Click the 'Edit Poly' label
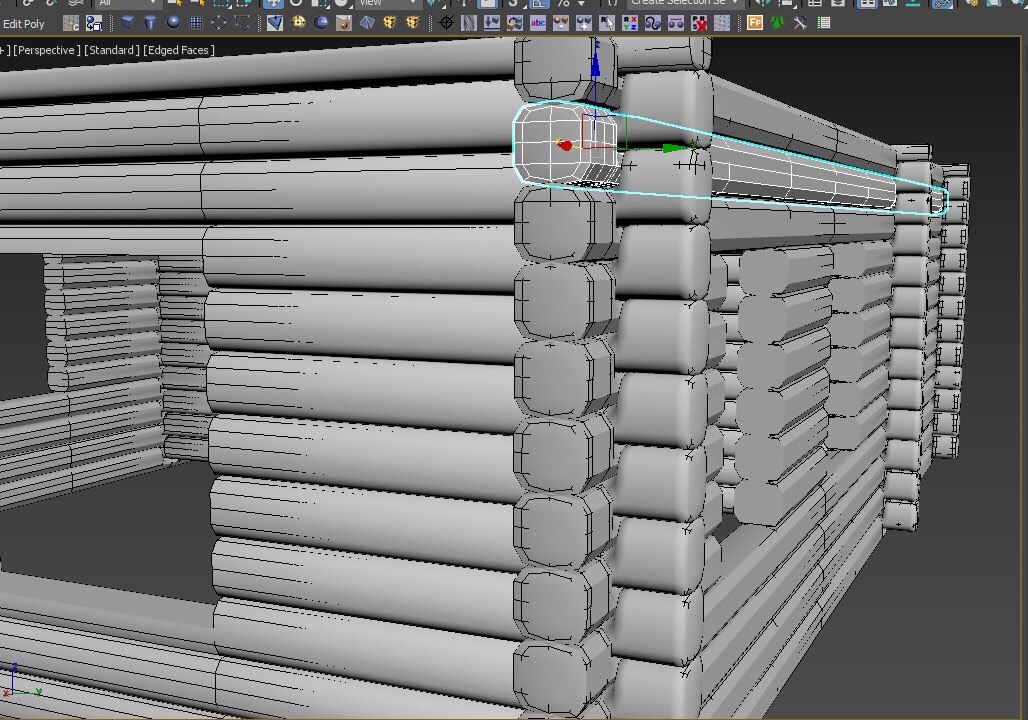Screen dimensions: 1028x720 coord(24,24)
